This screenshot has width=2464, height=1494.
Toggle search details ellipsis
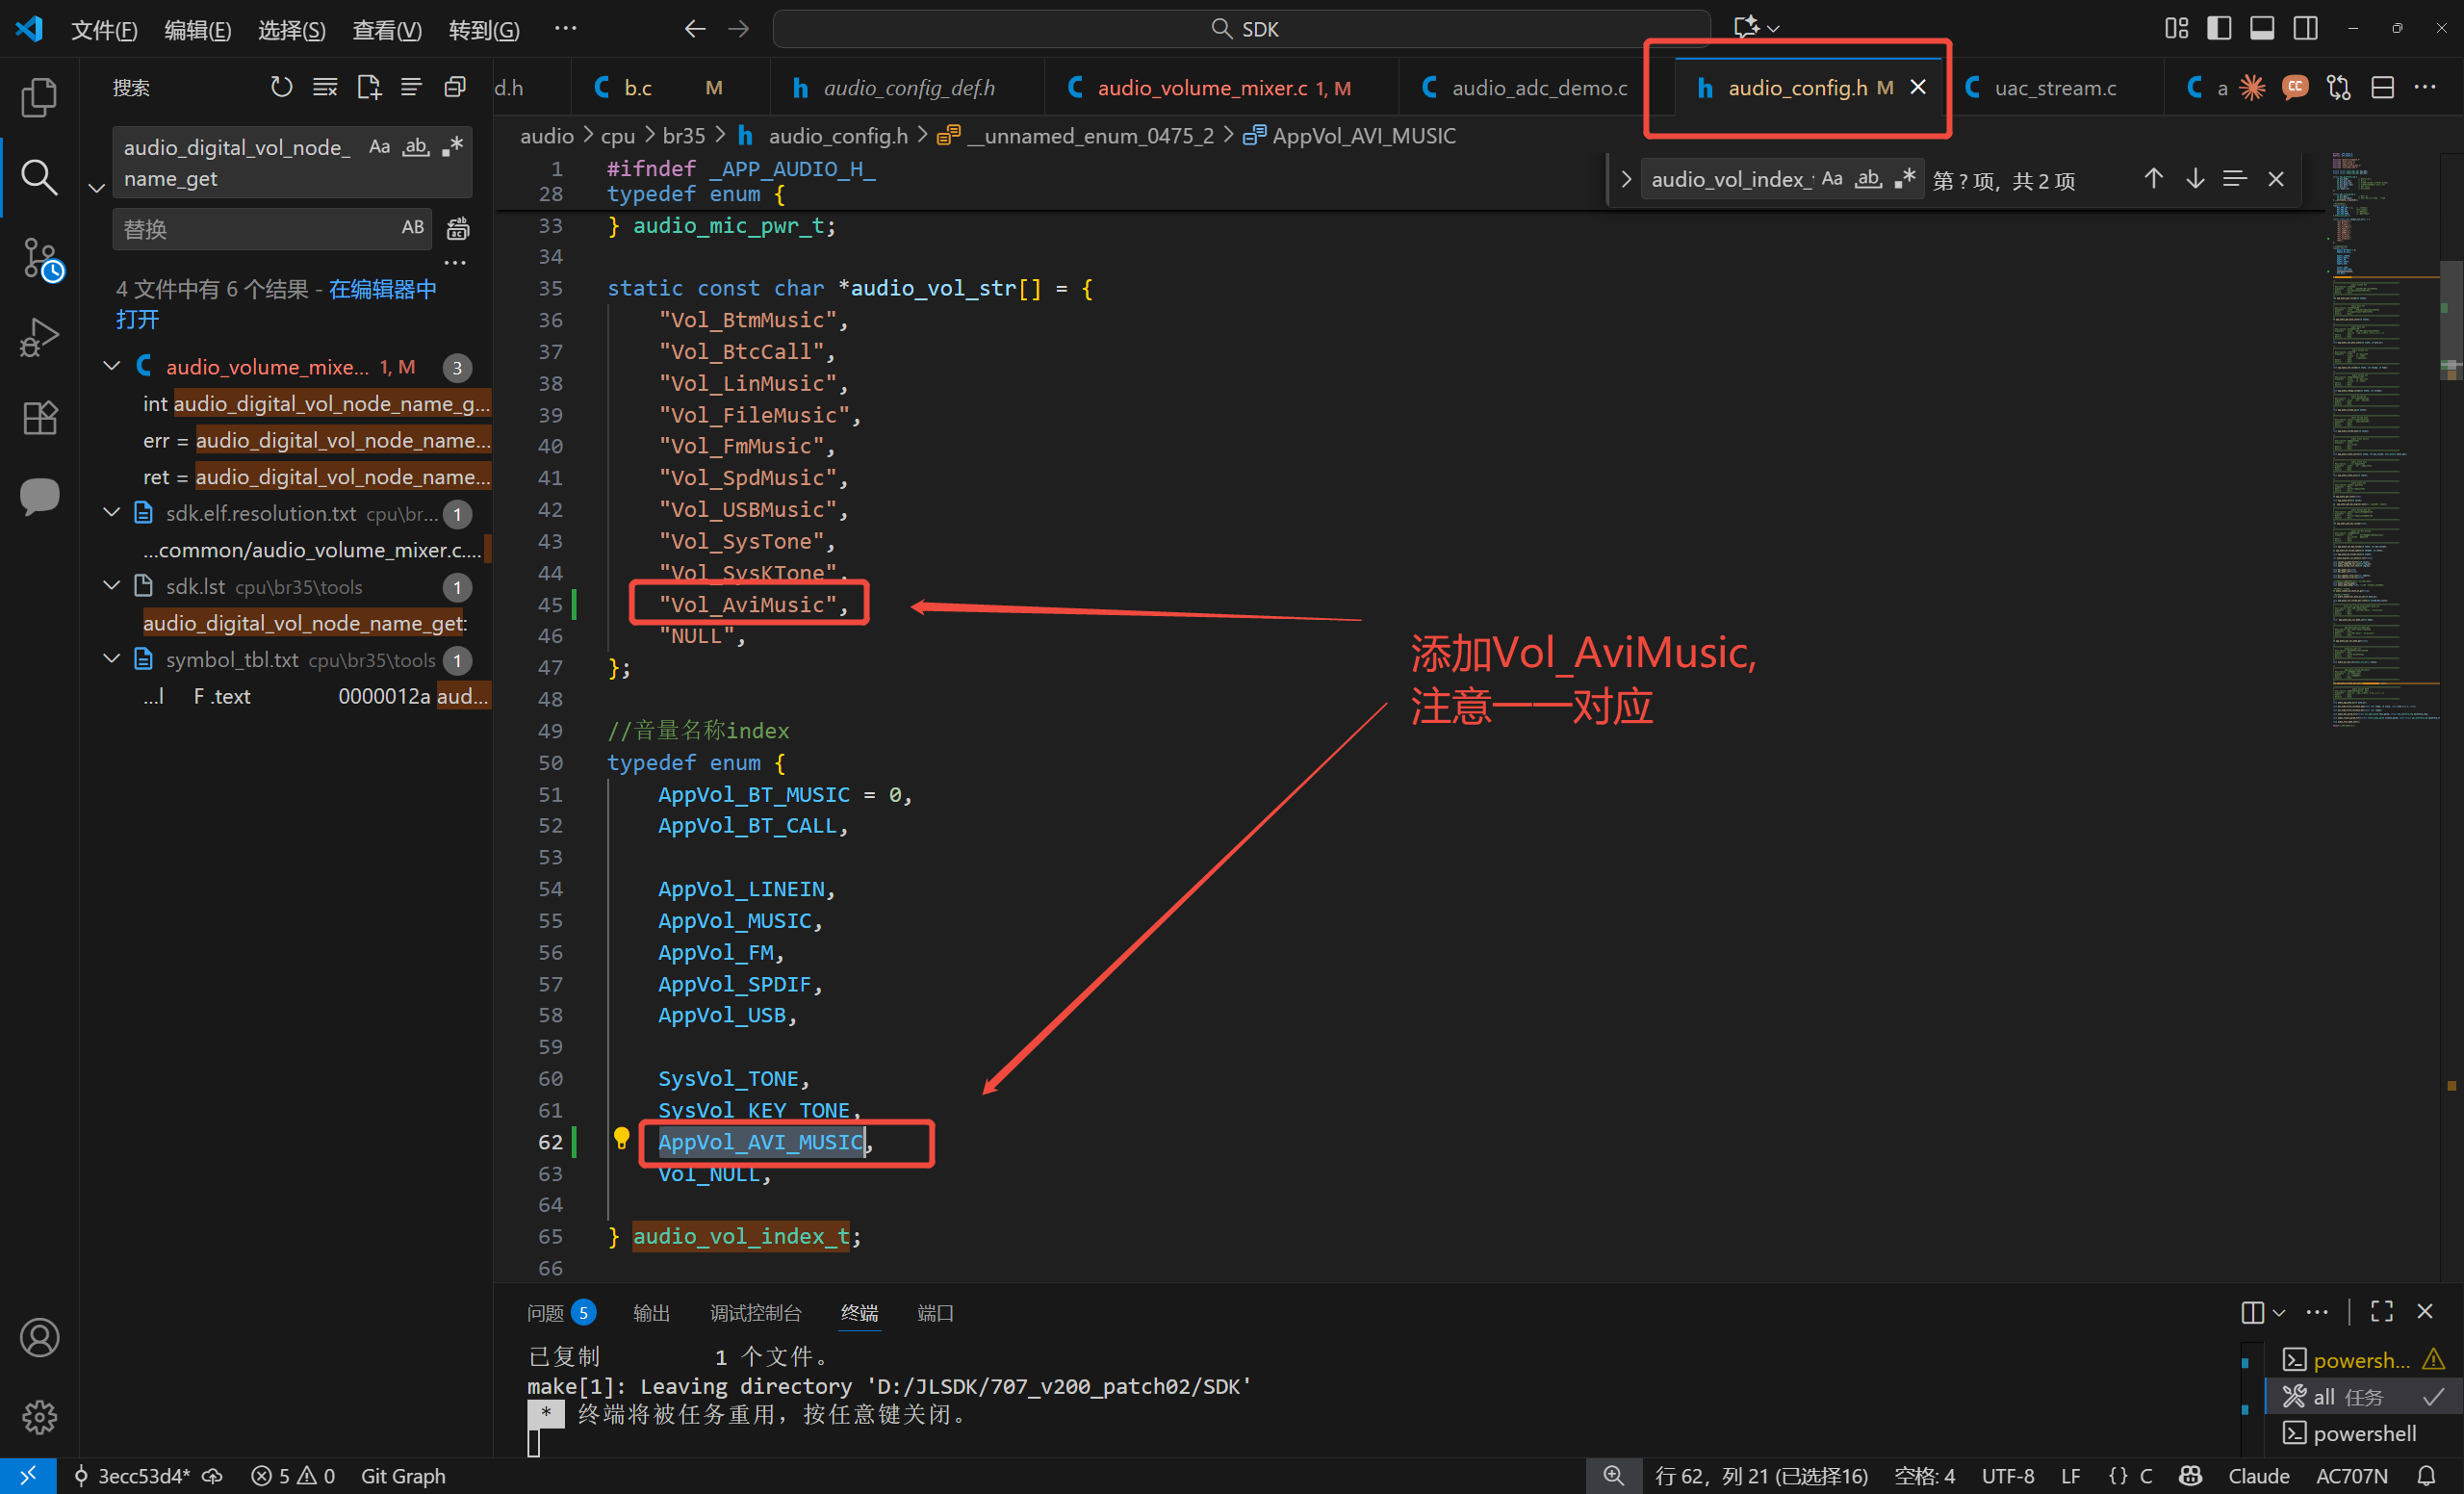click(x=455, y=263)
